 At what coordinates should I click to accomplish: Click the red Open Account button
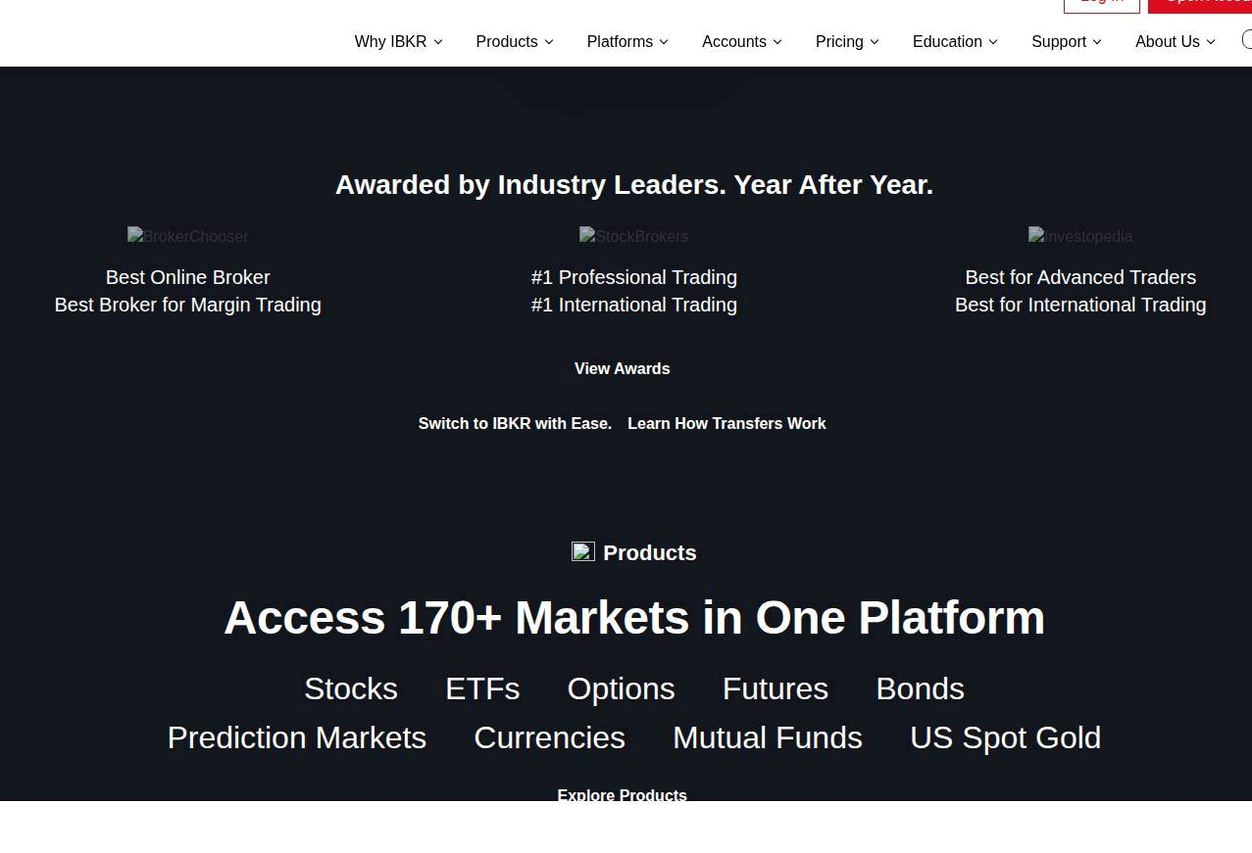pos(1200,4)
